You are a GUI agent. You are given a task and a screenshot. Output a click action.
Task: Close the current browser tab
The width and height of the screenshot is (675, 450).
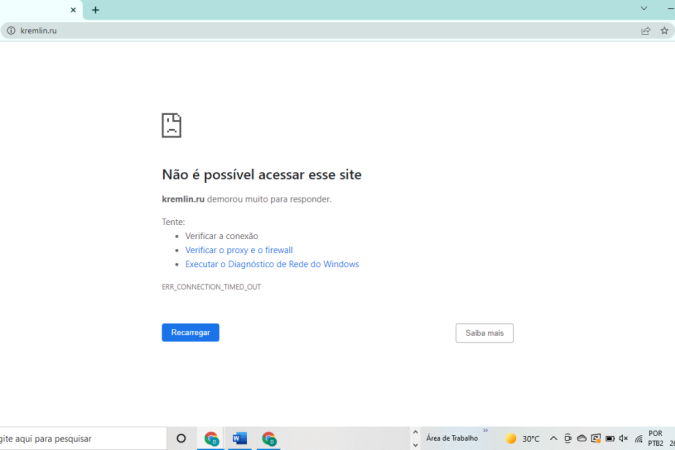click(x=73, y=10)
